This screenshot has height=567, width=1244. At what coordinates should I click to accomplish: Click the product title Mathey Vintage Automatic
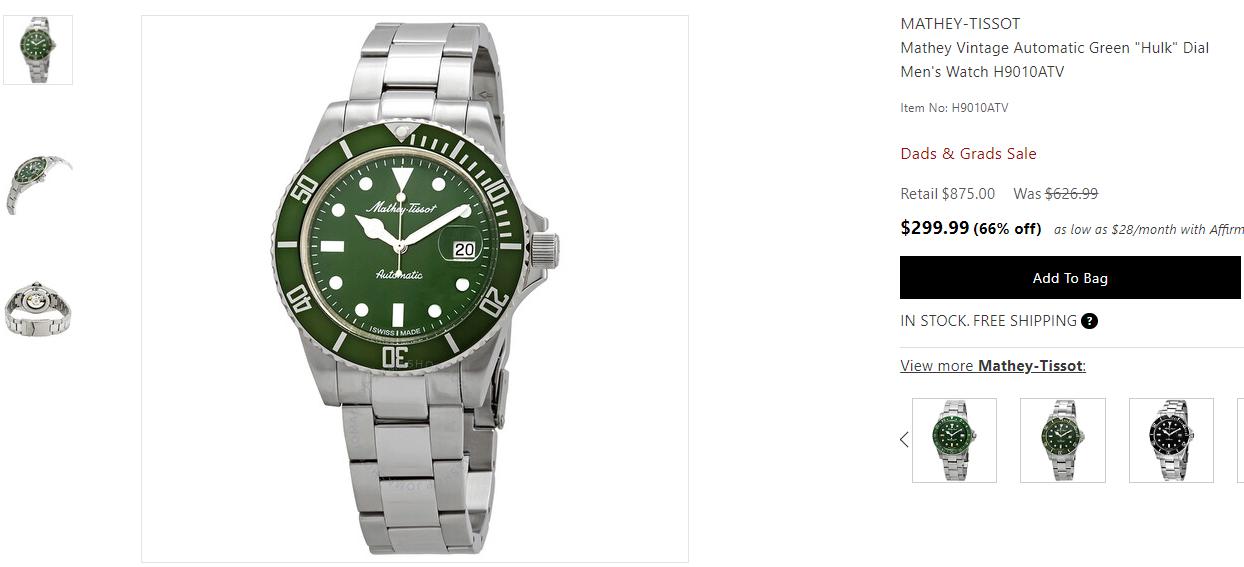pyautogui.click(x=1055, y=60)
